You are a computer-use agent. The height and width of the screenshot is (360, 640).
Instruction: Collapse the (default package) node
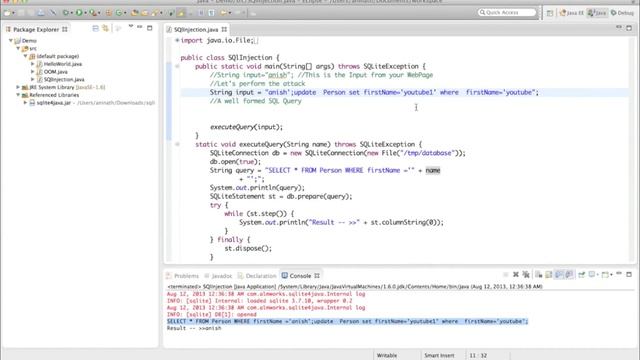pyautogui.click(x=25, y=56)
